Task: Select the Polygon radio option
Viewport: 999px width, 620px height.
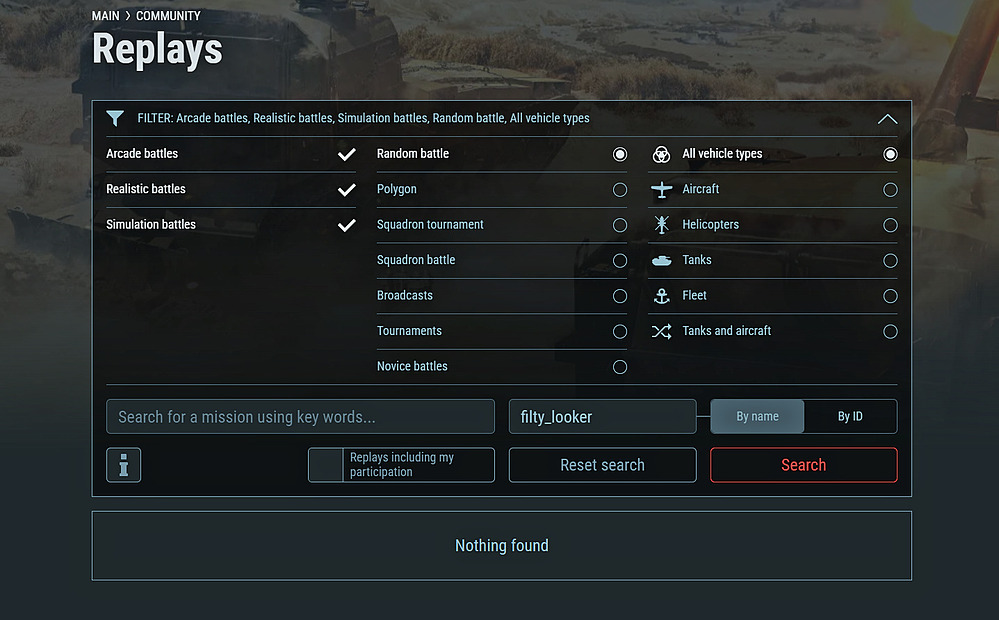Action: pyautogui.click(x=620, y=190)
